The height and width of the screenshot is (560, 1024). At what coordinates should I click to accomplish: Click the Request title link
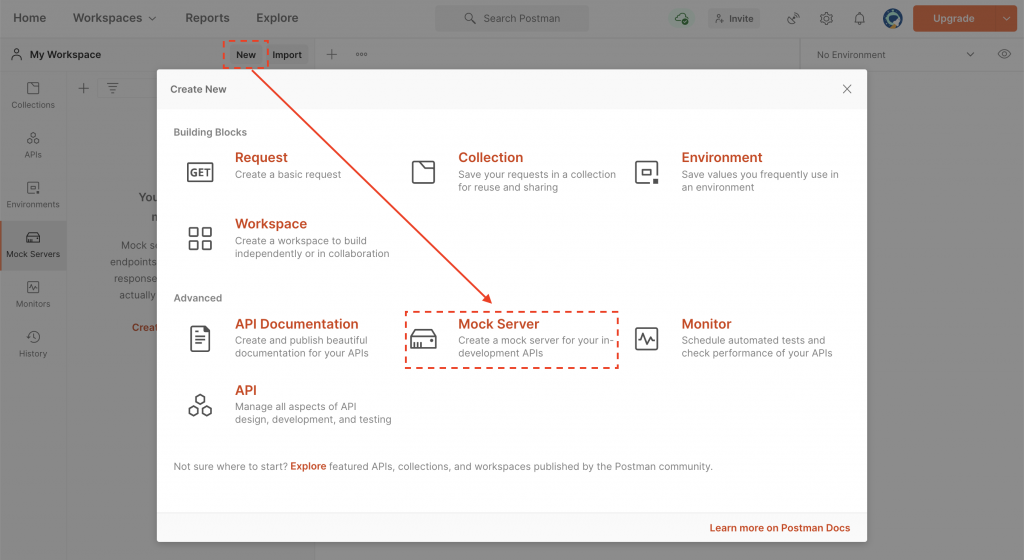click(261, 157)
